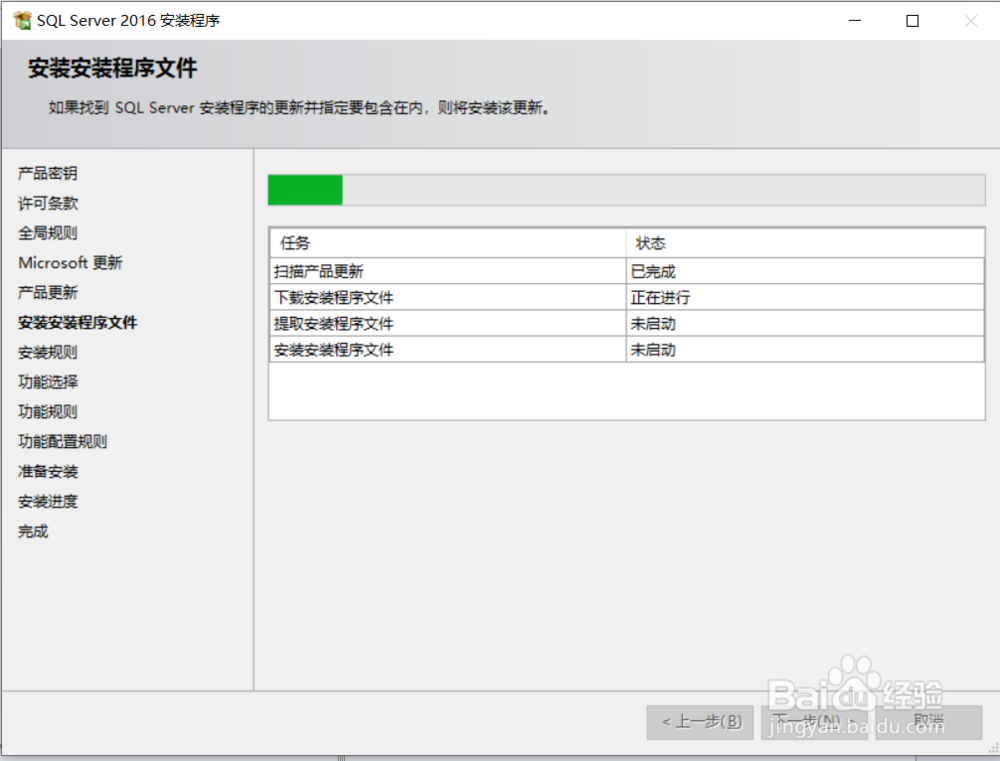Select 产品密钥 step in sidebar

point(48,173)
